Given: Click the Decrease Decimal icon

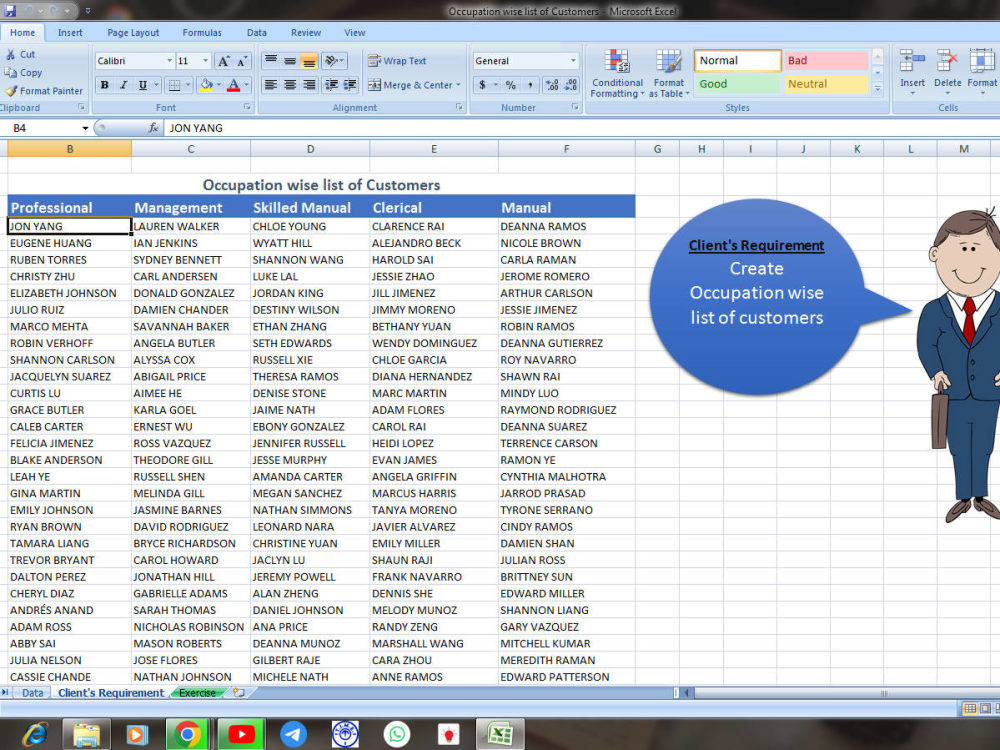Looking at the screenshot, I should pos(571,85).
